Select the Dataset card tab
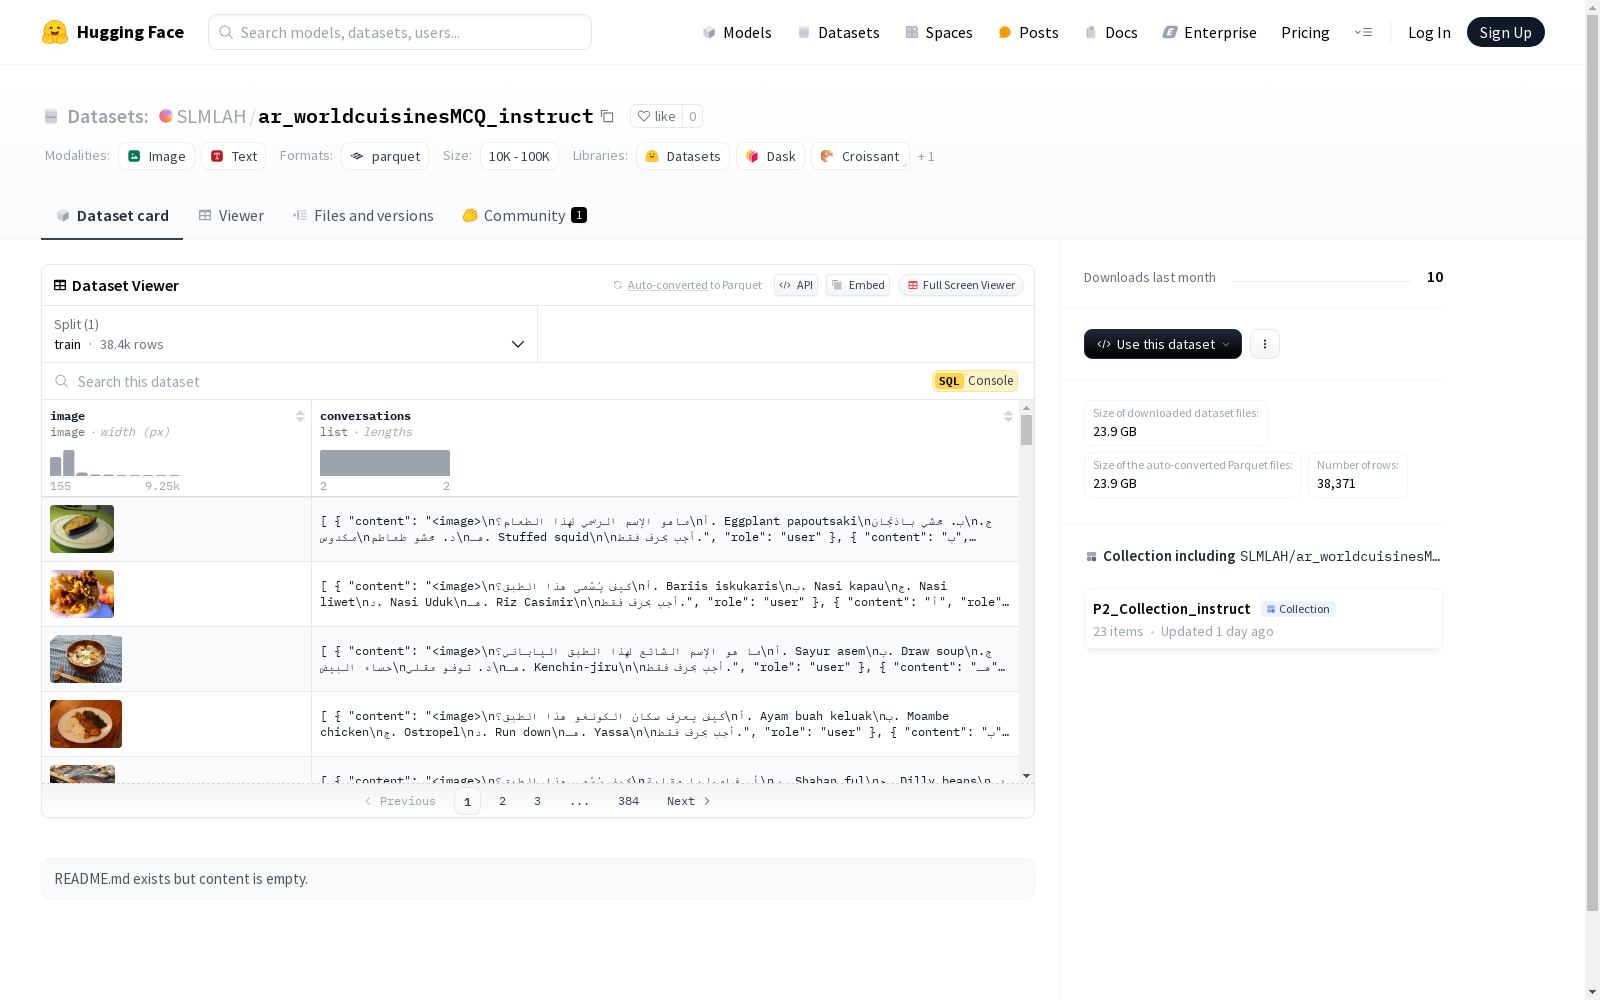Screen dimensions: 1600x1000 [112, 215]
